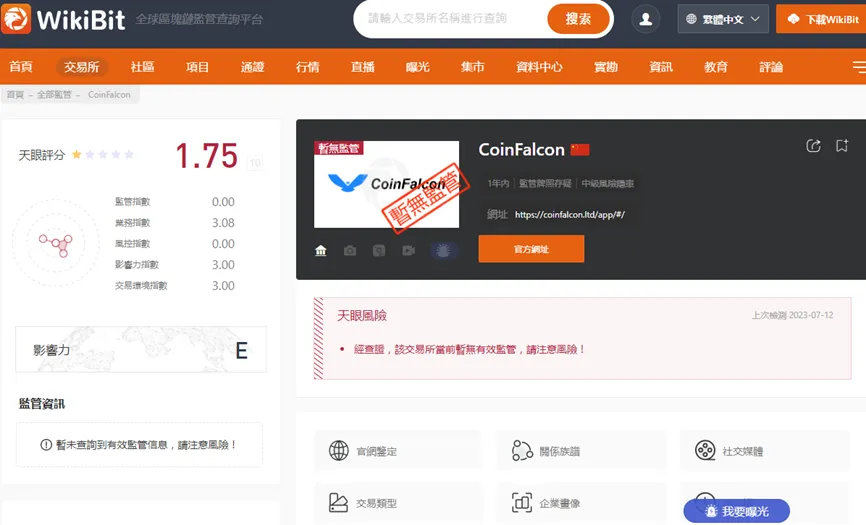Open the 直播 menu item
This screenshot has height=525, width=866.
(363, 67)
